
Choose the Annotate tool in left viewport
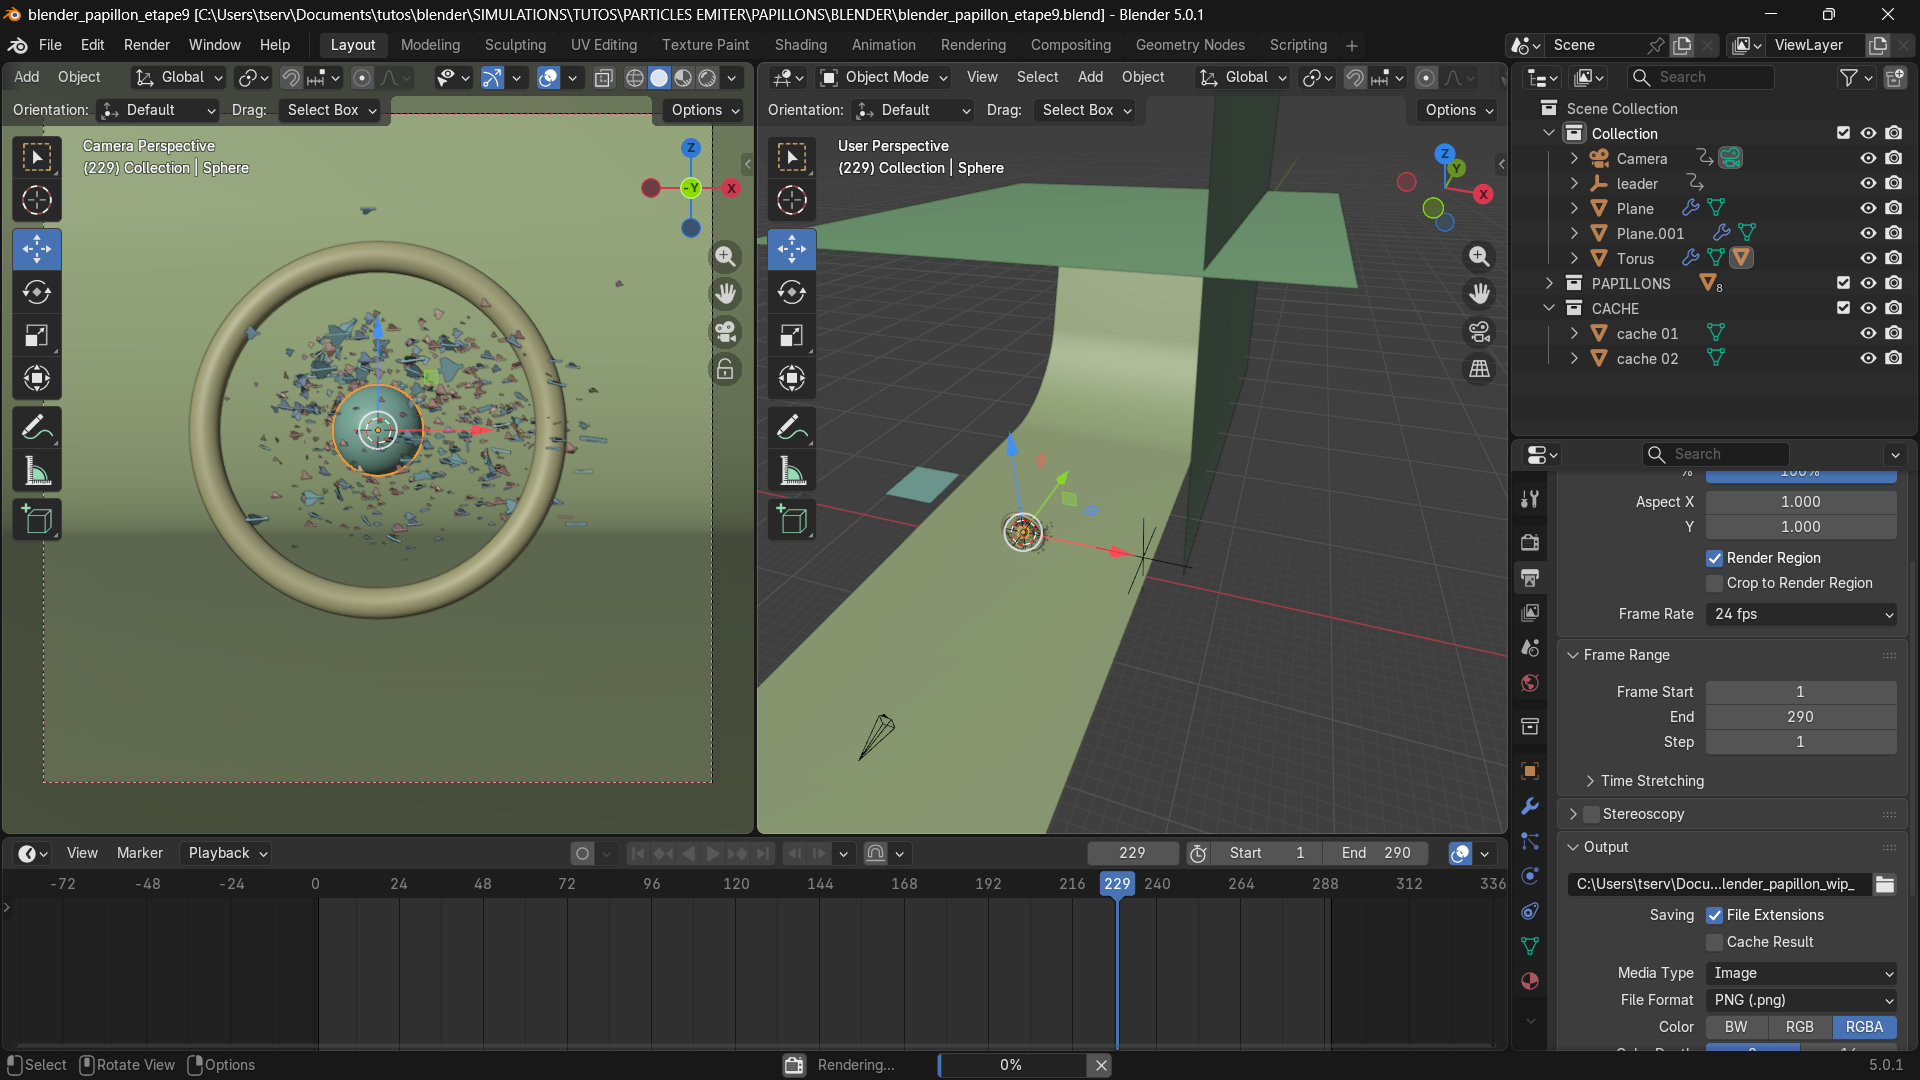point(37,429)
